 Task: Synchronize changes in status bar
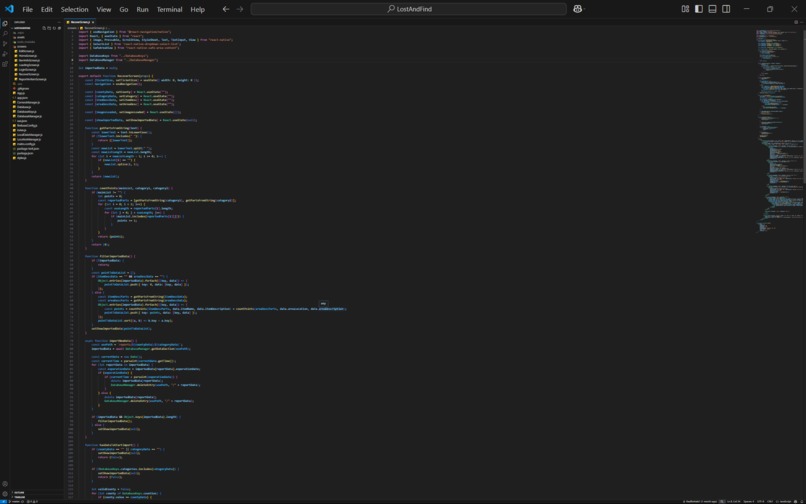pyautogui.click(x=23, y=501)
